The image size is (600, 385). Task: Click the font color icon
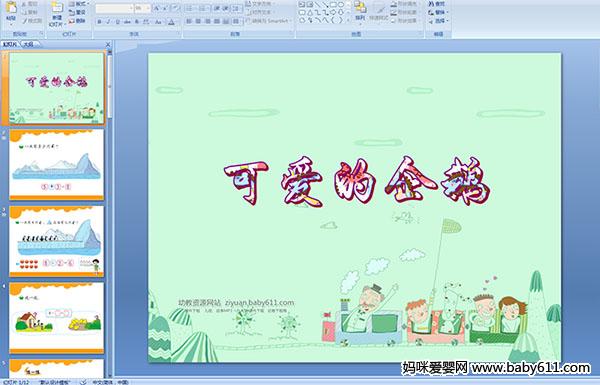[171, 22]
